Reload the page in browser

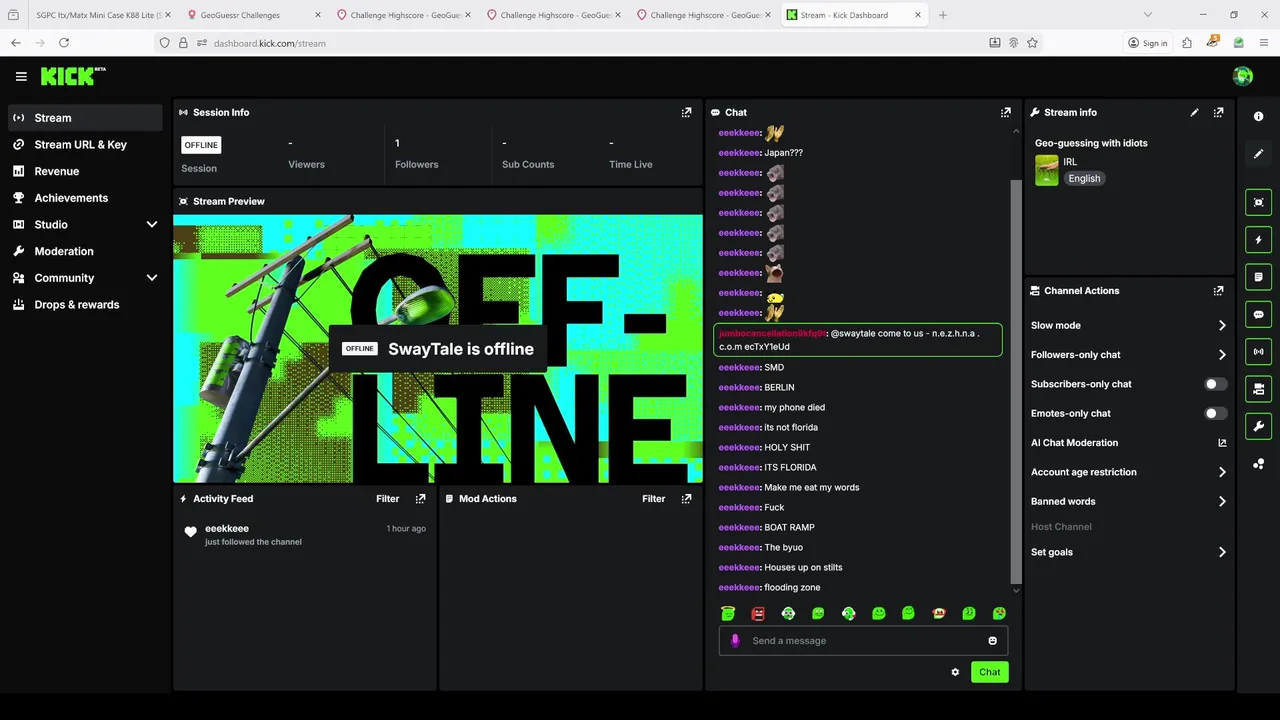point(64,43)
